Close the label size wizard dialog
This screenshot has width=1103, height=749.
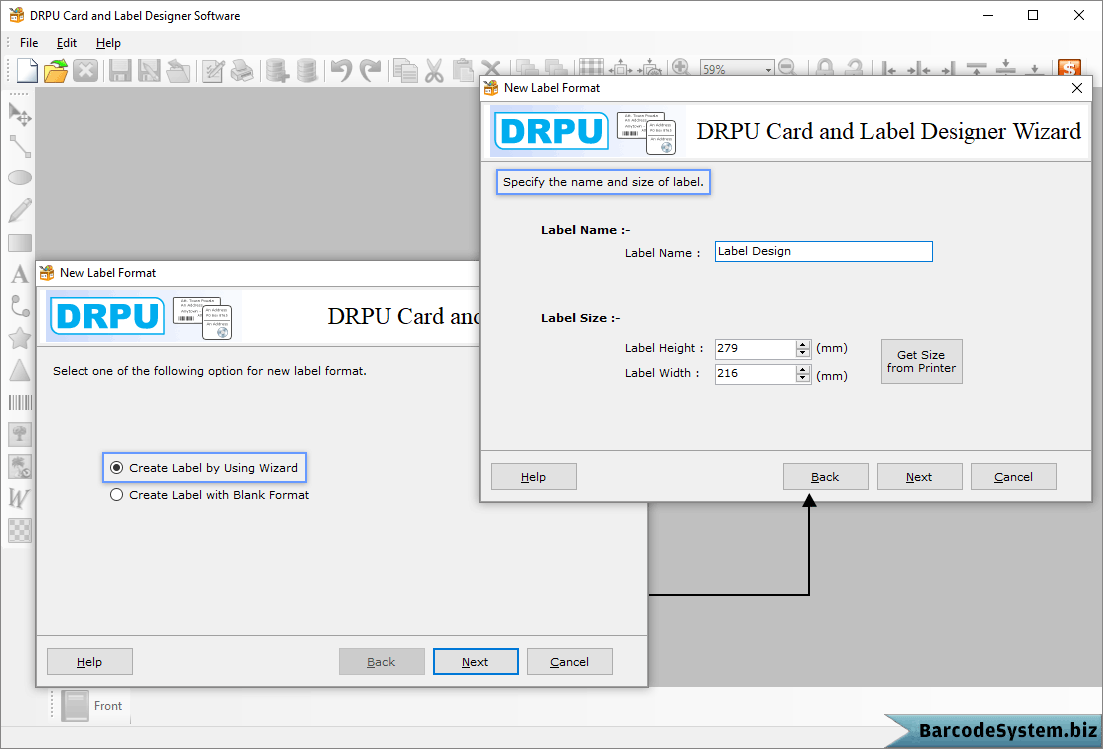pyautogui.click(x=1076, y=88)
